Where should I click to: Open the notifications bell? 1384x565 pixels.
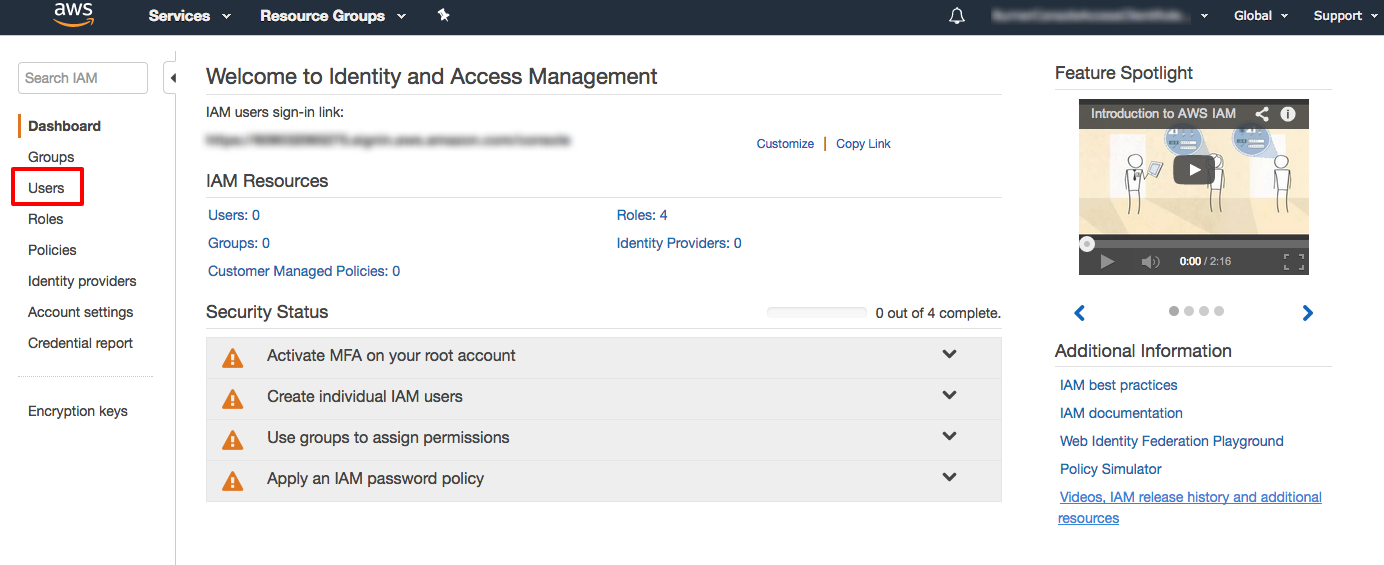[x=957, y=16]
